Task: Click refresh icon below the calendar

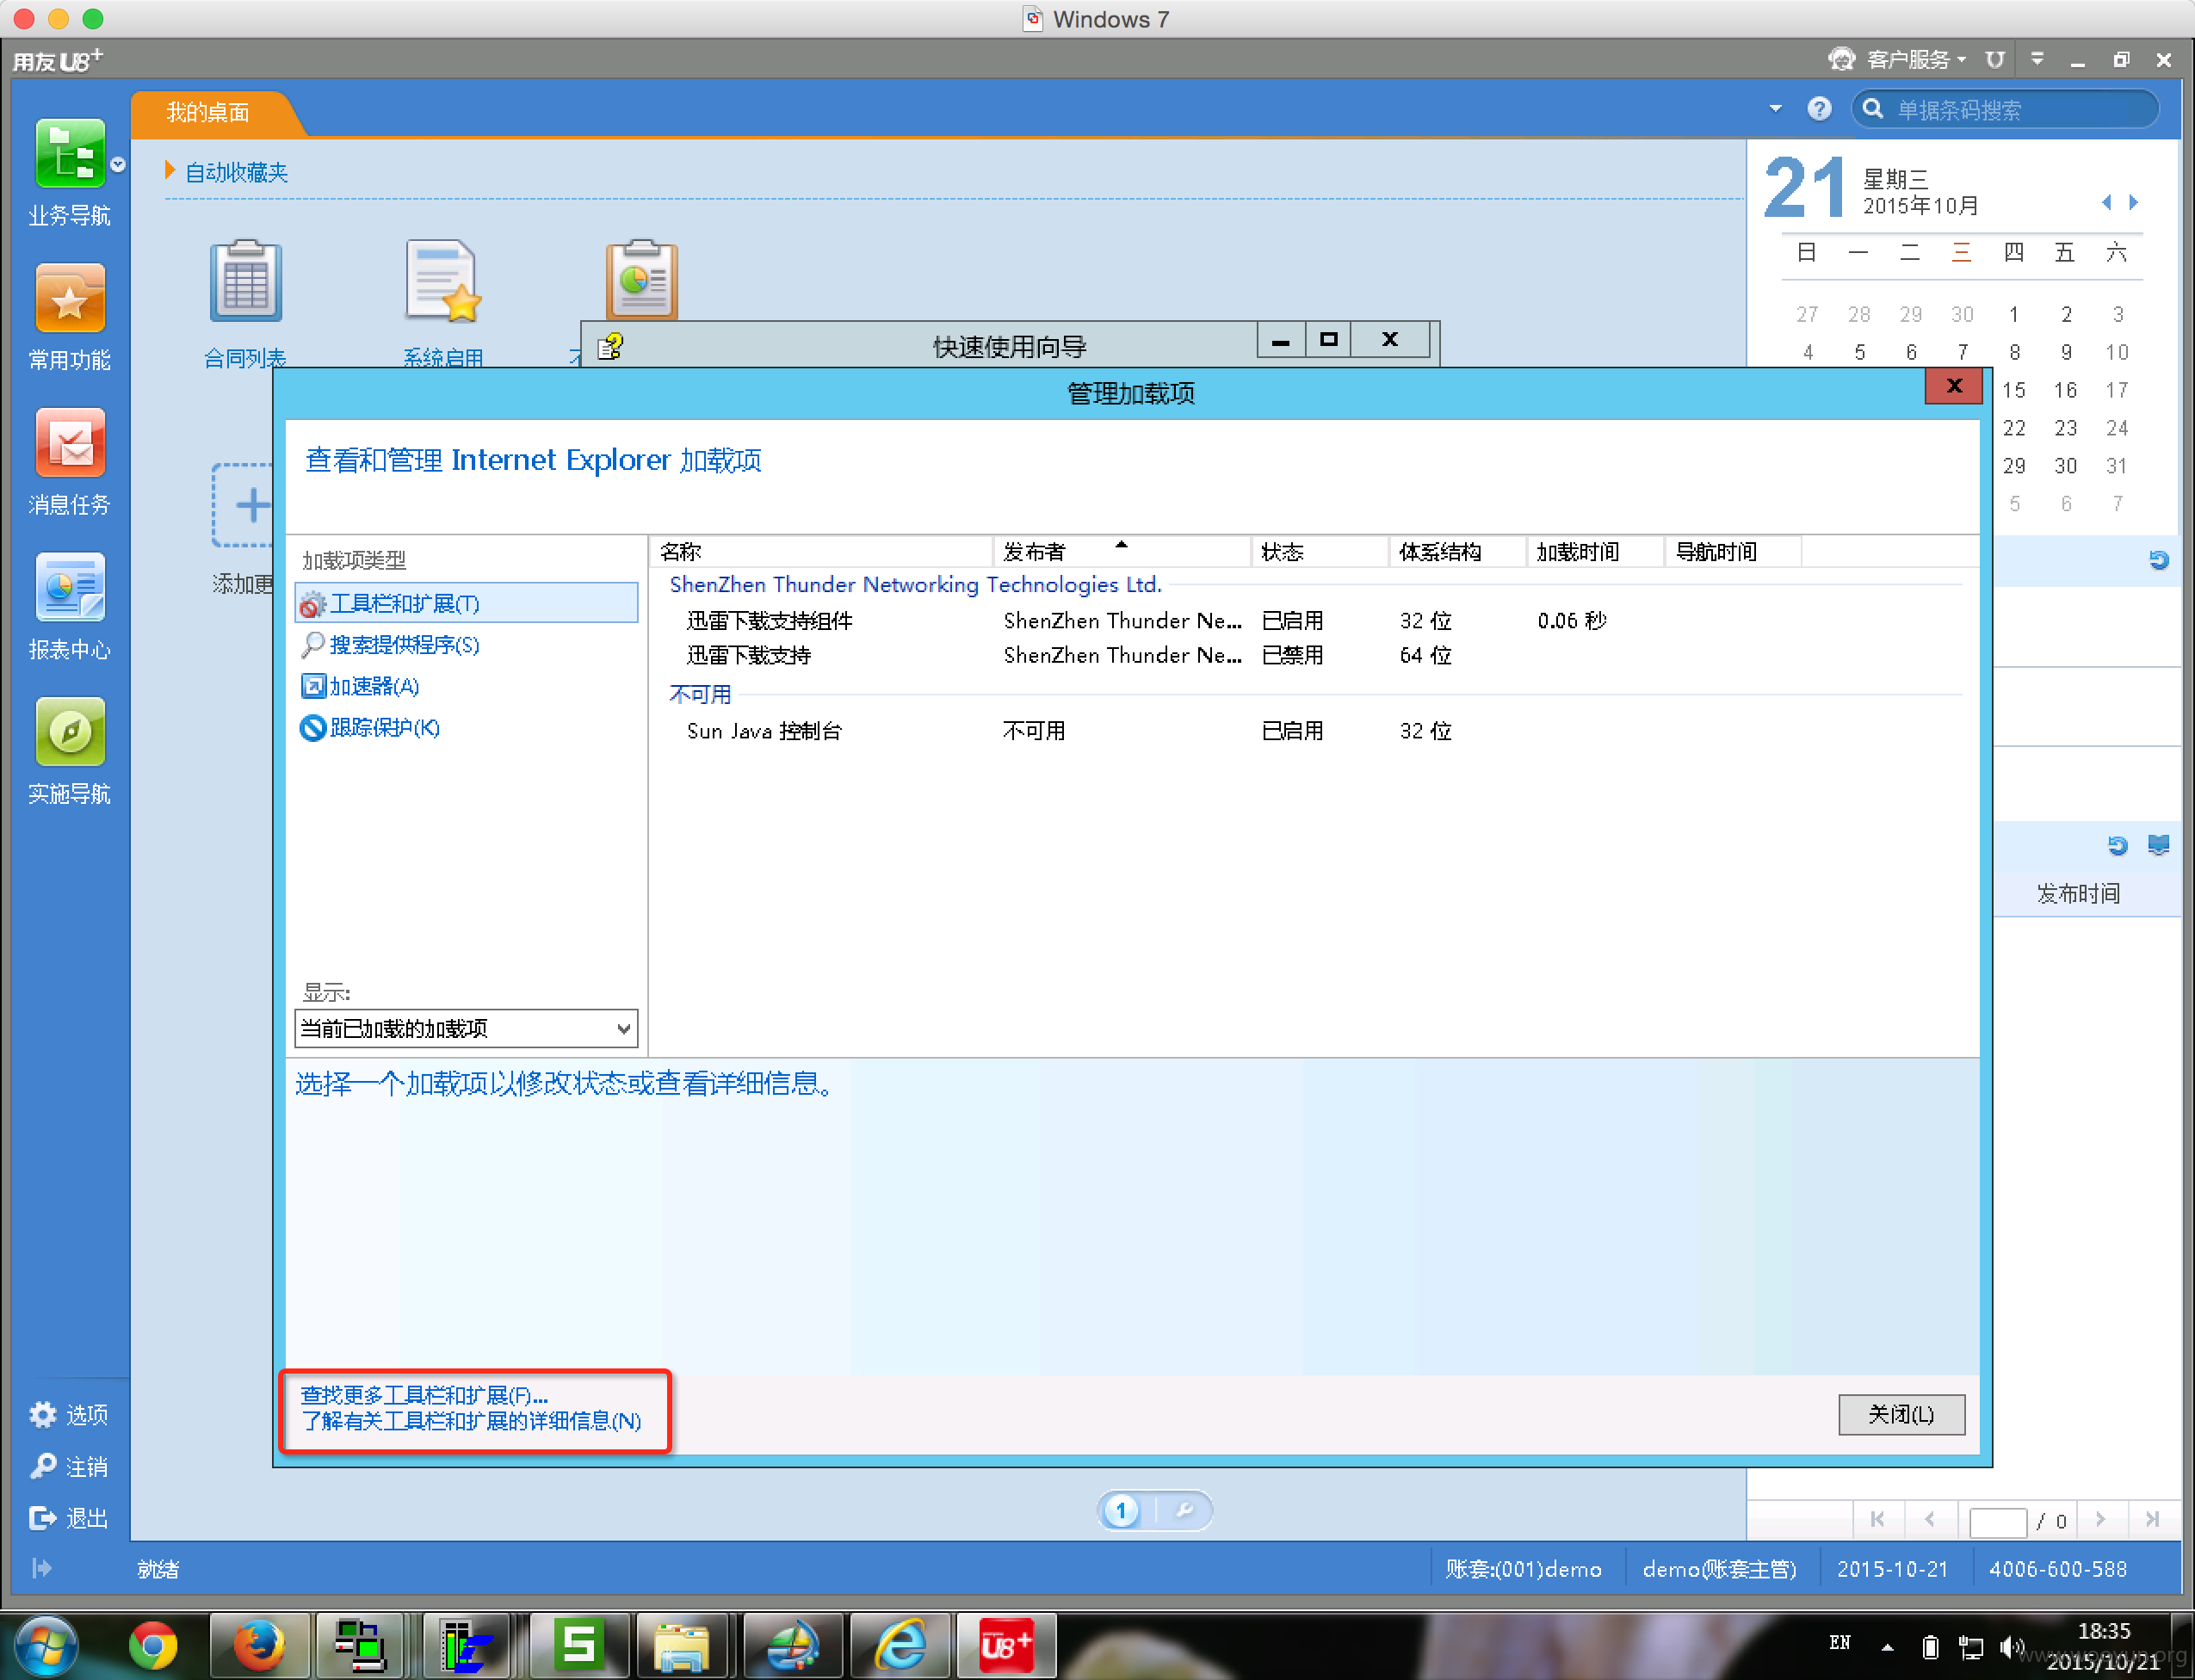Action: 2159,560
